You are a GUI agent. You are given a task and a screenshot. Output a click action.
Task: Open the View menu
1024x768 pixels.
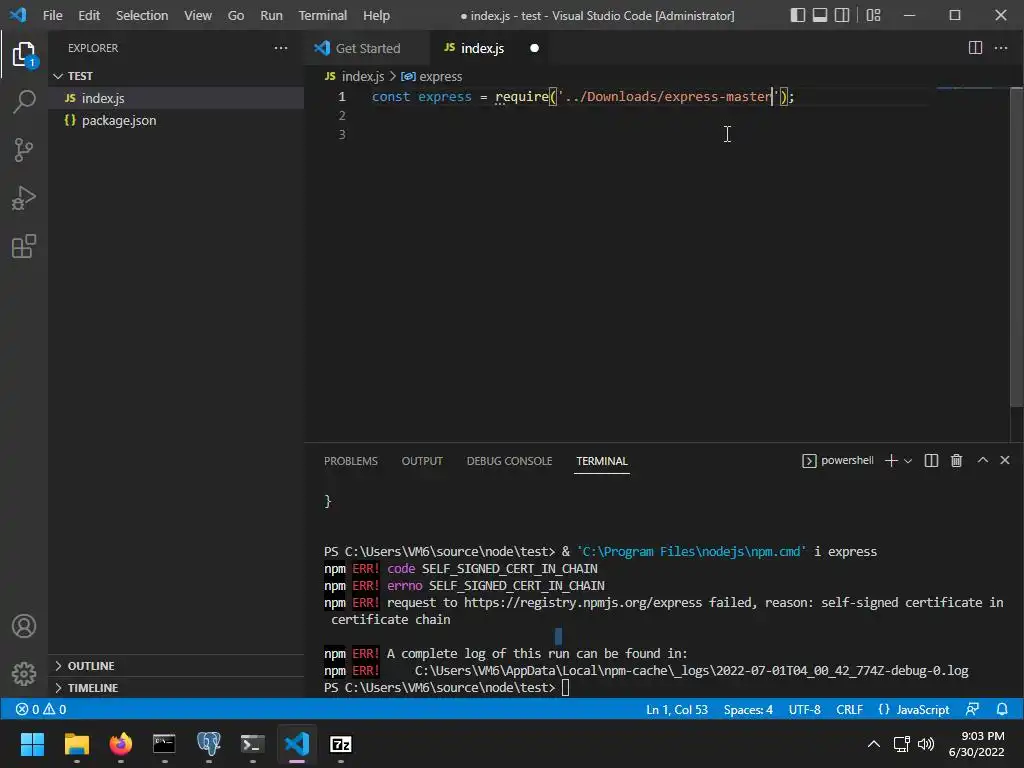click(x=198, y=15)
